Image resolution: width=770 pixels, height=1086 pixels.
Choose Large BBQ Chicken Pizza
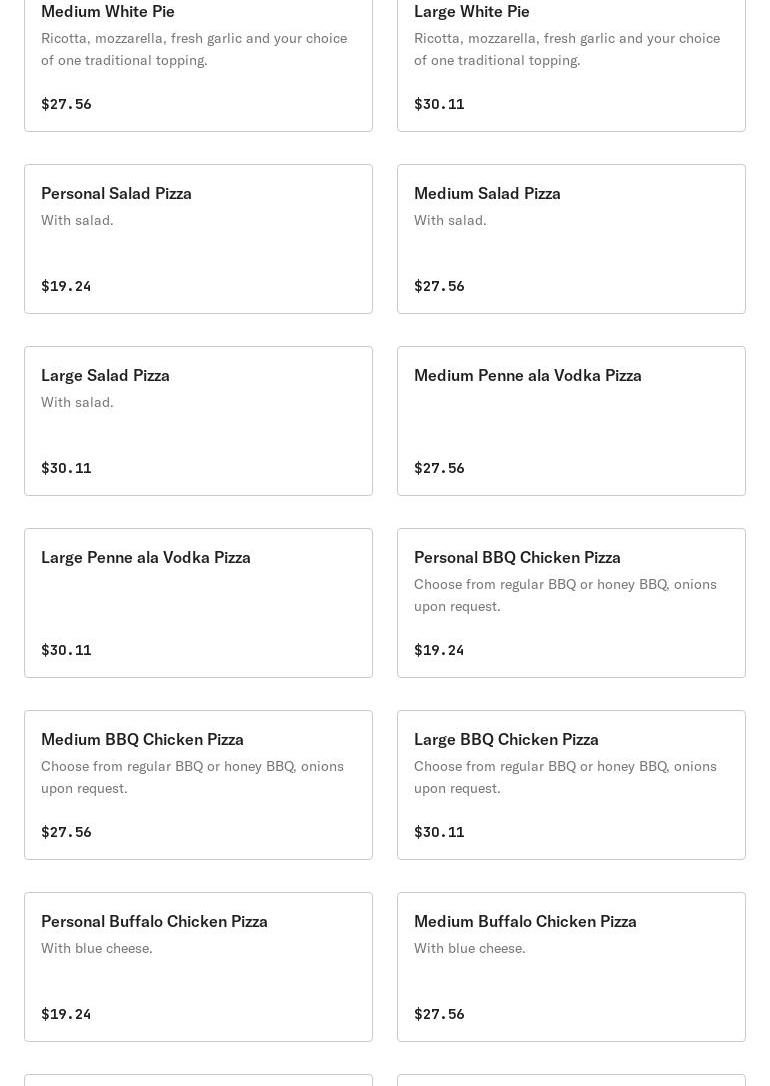click(571, 785)
